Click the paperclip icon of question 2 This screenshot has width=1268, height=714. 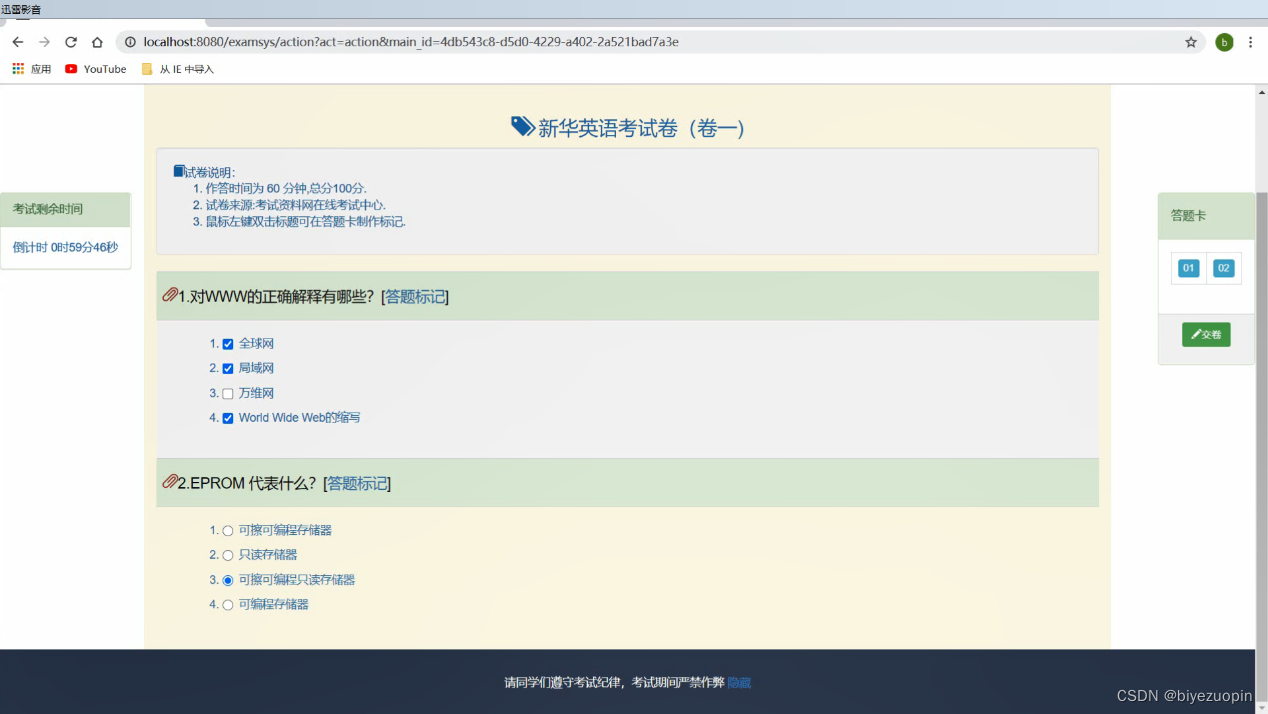tap(170, 482)
